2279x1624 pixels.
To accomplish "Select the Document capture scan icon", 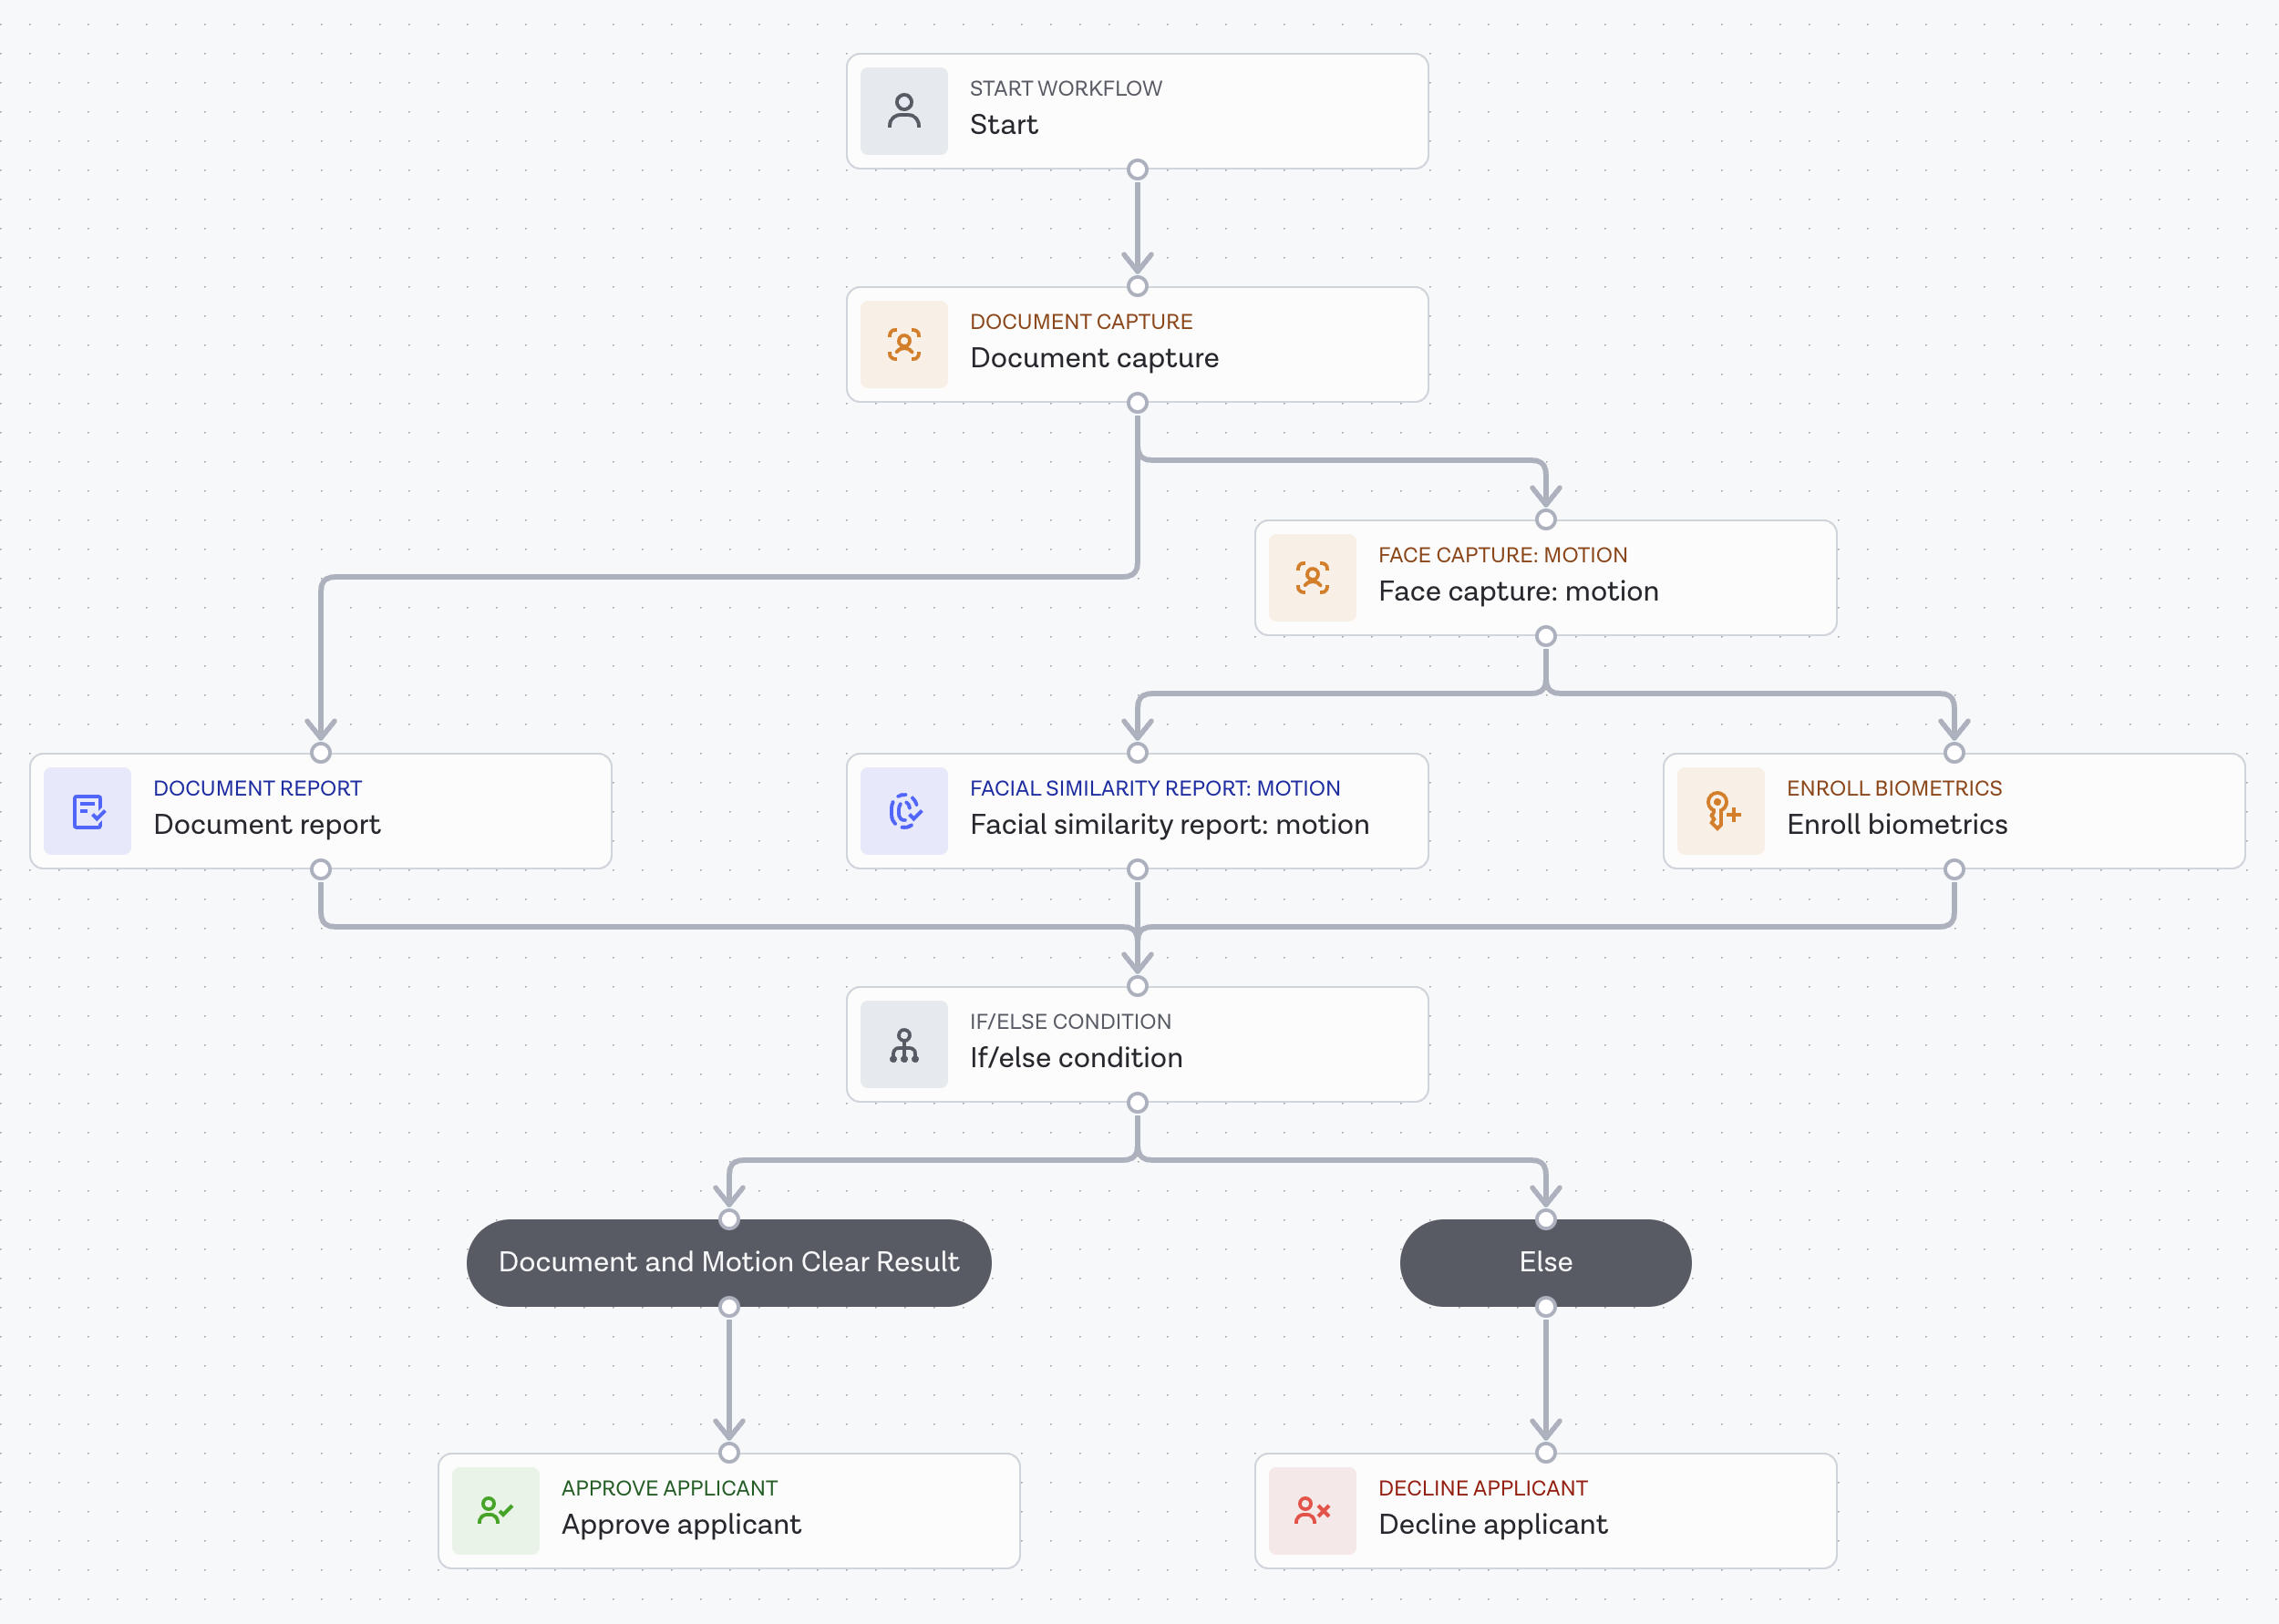I will [x=903, y=344].
